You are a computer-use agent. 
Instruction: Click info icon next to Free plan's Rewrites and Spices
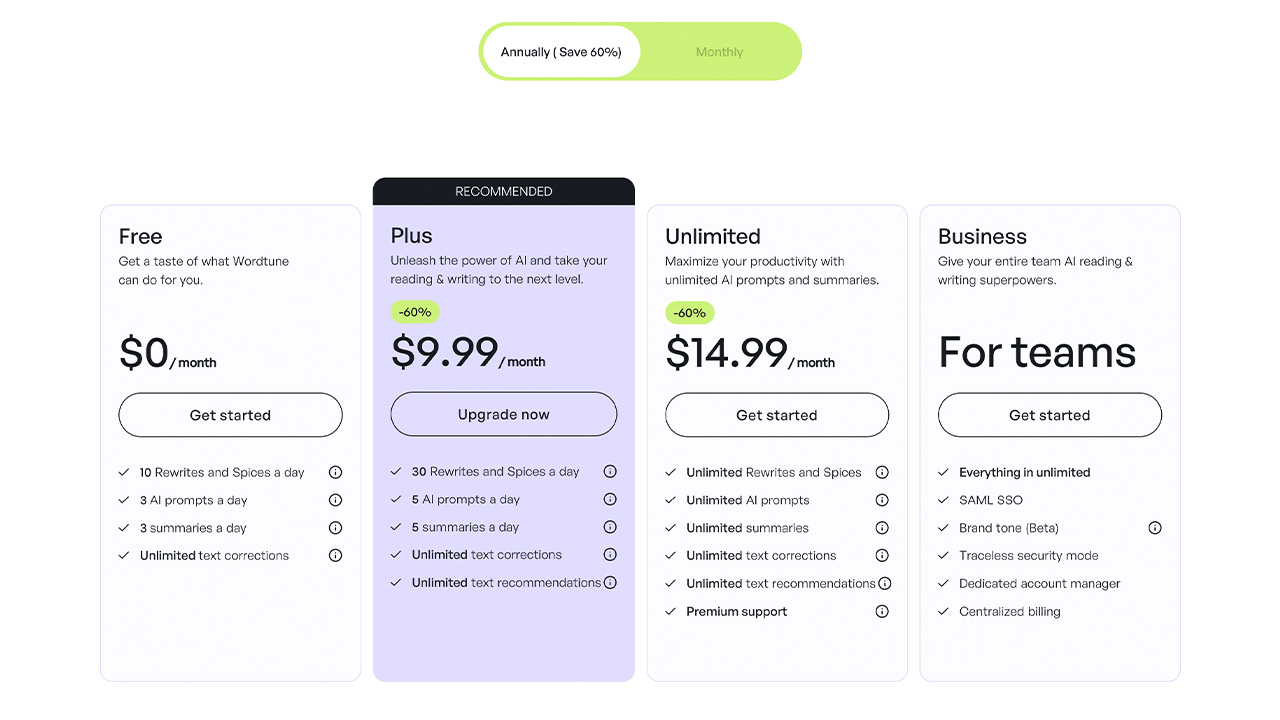pyautogui.click(x=336, y=472)
